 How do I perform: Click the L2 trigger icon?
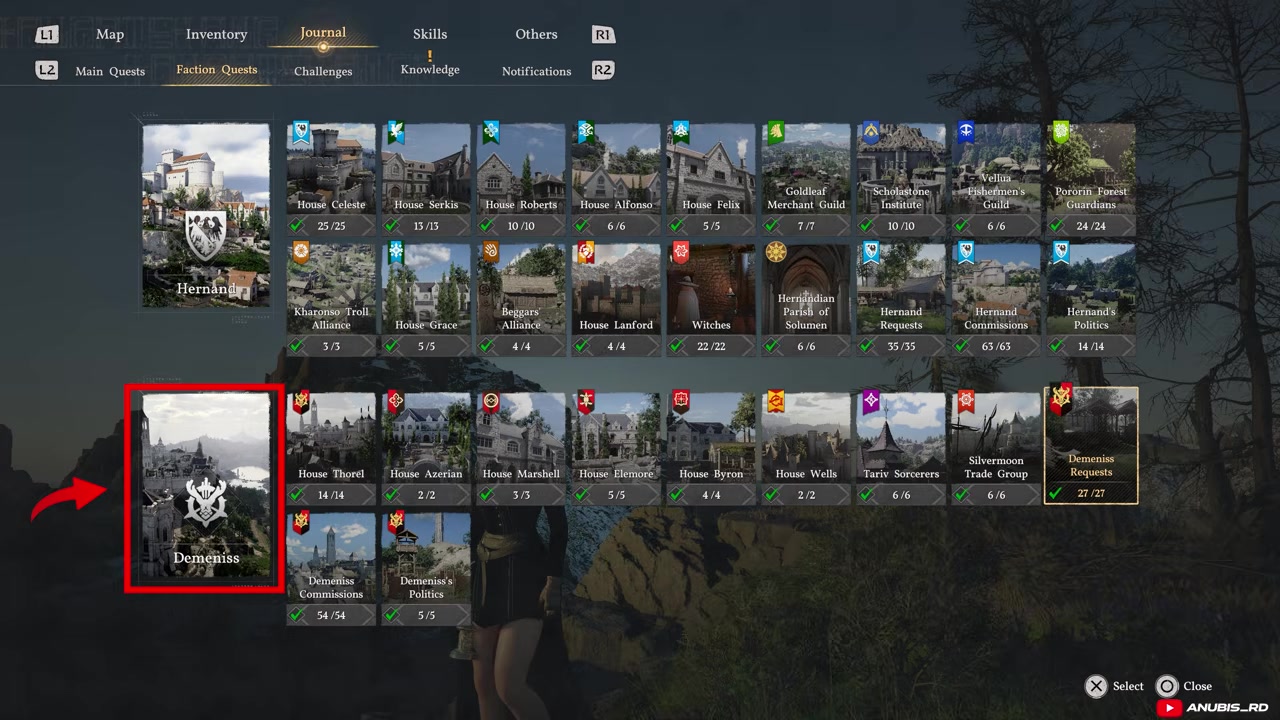pyautogui.click(x=47, y=70)
